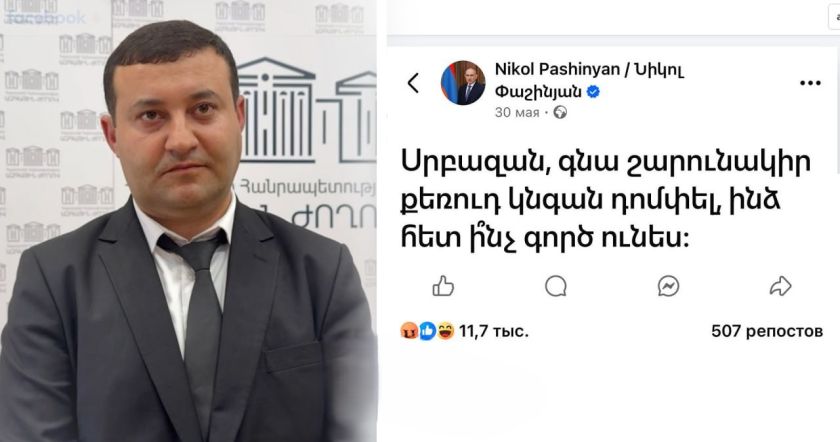The image size is (840, 442).
Task: View the 11,7 тыс. reactions count
Action: tap(493, 331)
